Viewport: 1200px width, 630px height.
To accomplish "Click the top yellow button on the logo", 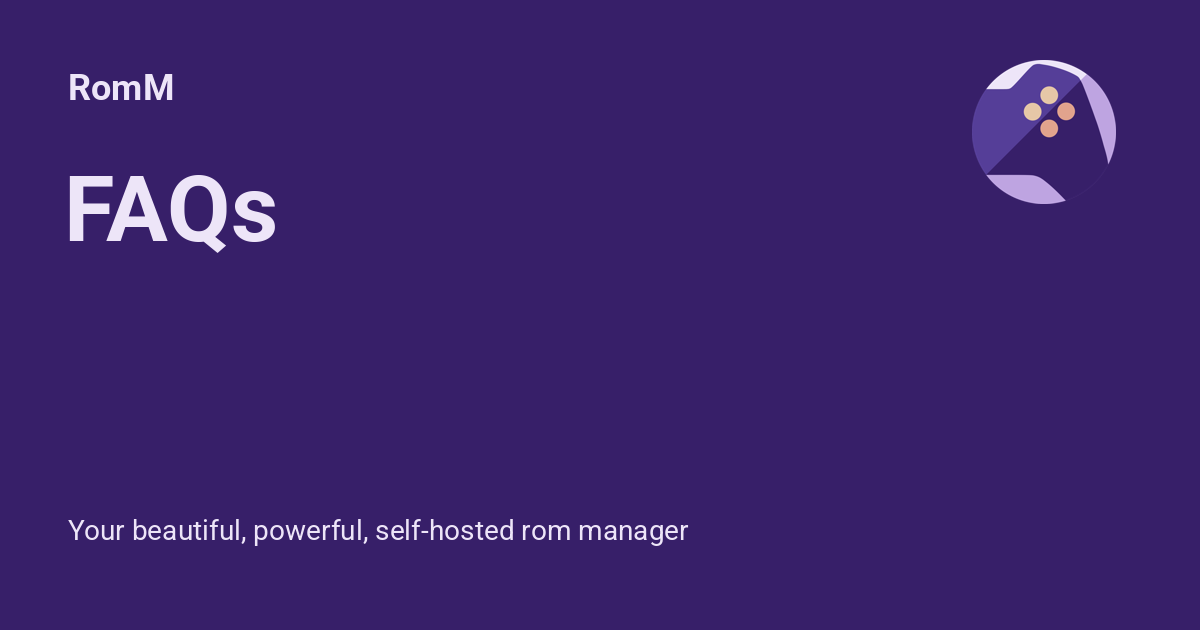I will point(1049,95).
